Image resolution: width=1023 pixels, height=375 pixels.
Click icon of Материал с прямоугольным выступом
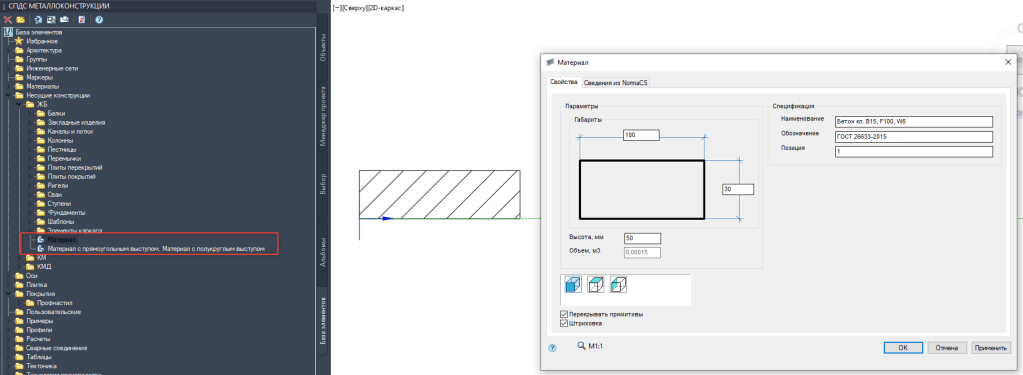click(x=40, y=248)
